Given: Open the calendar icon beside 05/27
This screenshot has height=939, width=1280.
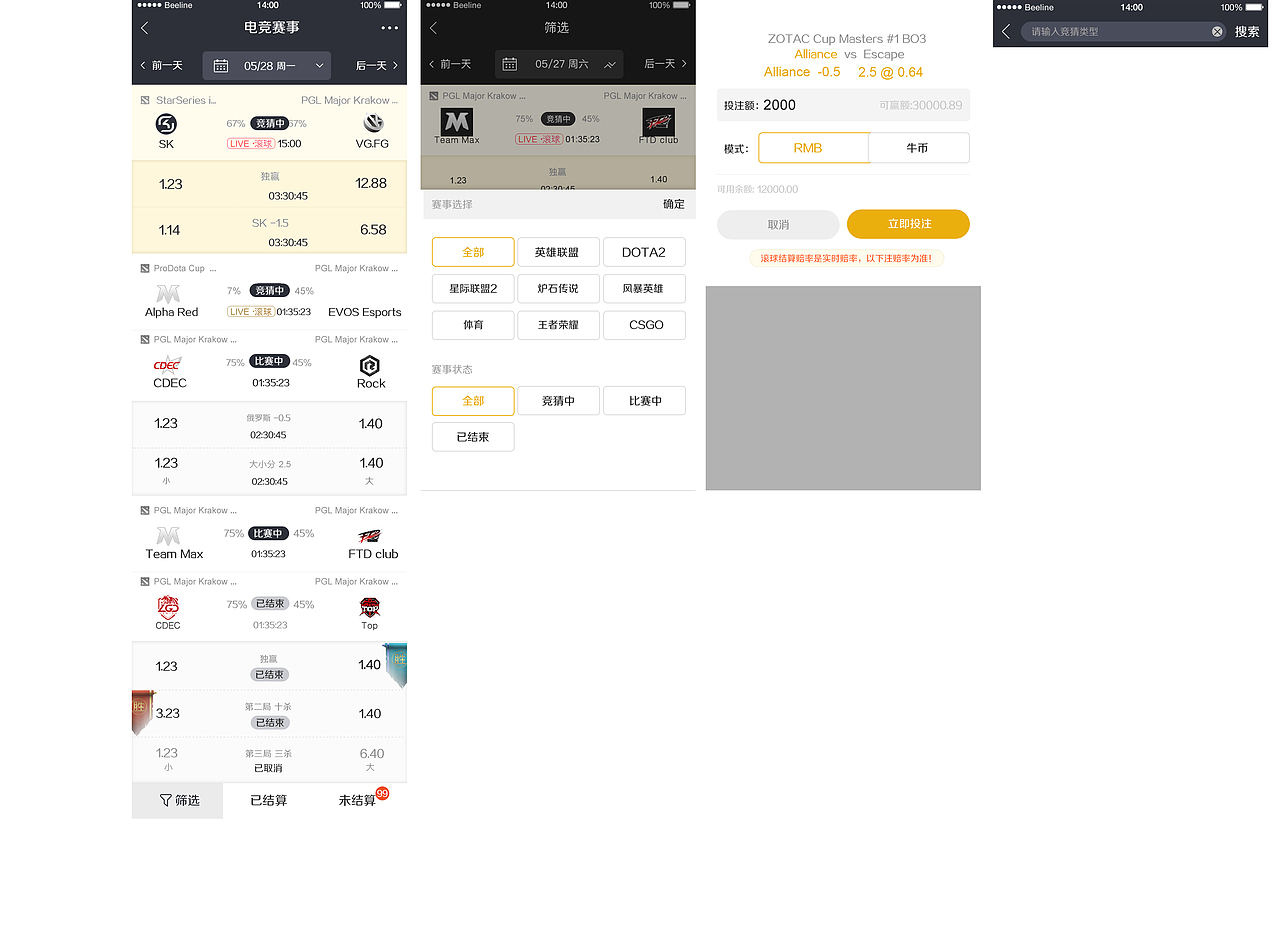Looking at the screenshot, I should [x=510, y=64].
